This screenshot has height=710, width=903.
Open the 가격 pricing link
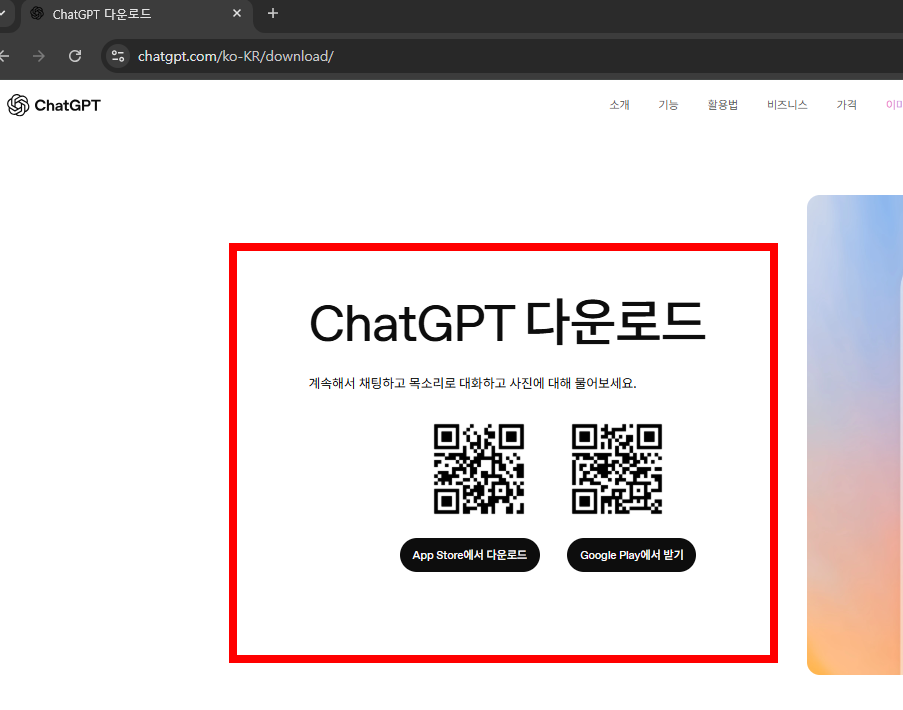[846, 104]
